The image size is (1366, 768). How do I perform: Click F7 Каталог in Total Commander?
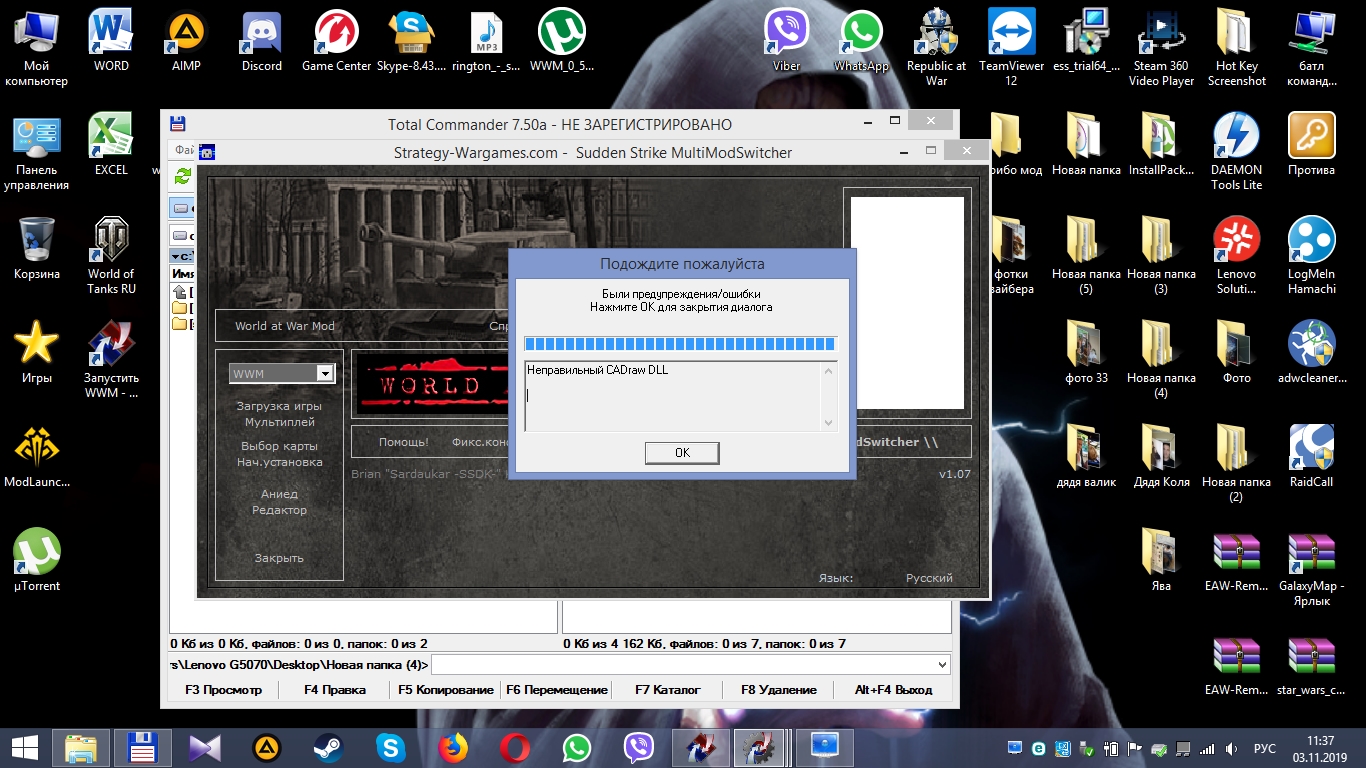point(668,690)
